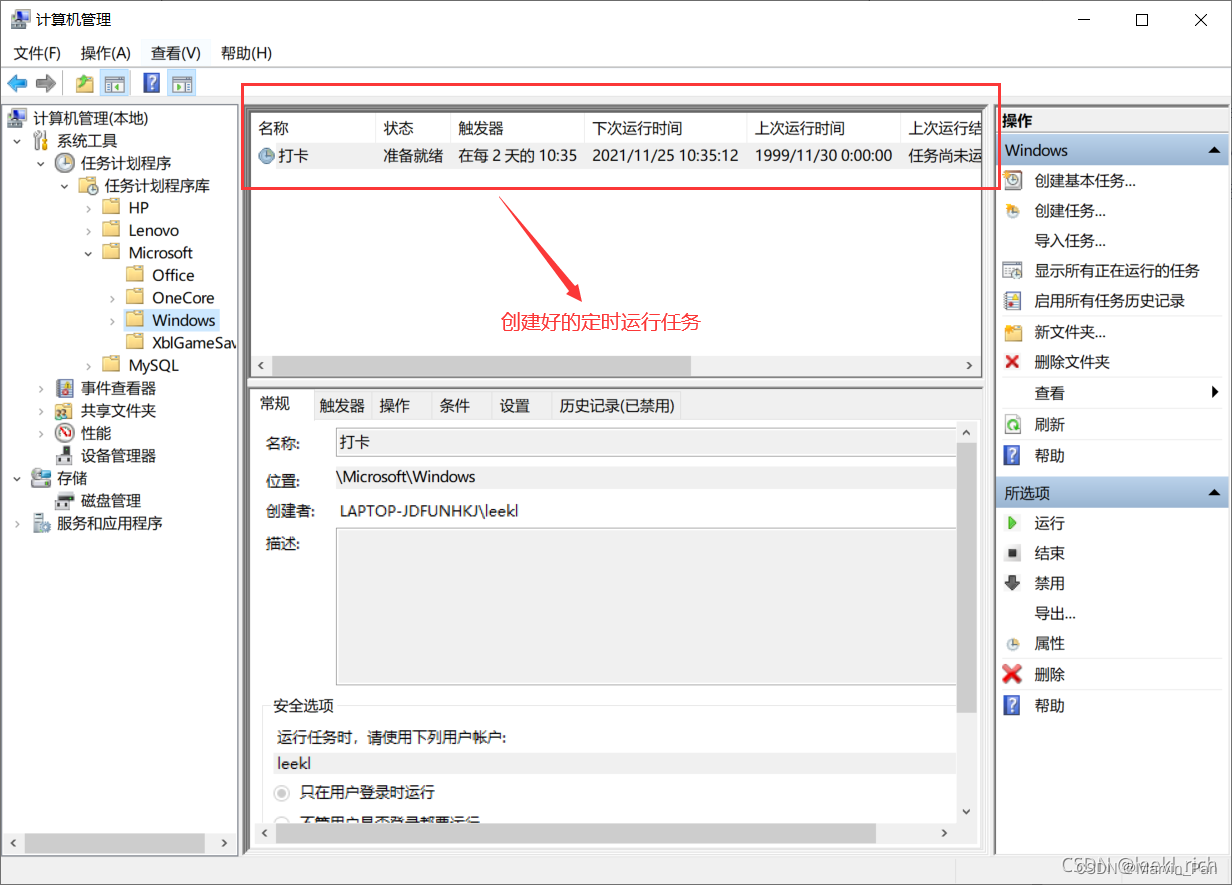Image resolution: width=1232 pixels, height=885 pixels.
Task: Switch to the 历史记录(已禁用) tab
Action: (x=617, y=405)
